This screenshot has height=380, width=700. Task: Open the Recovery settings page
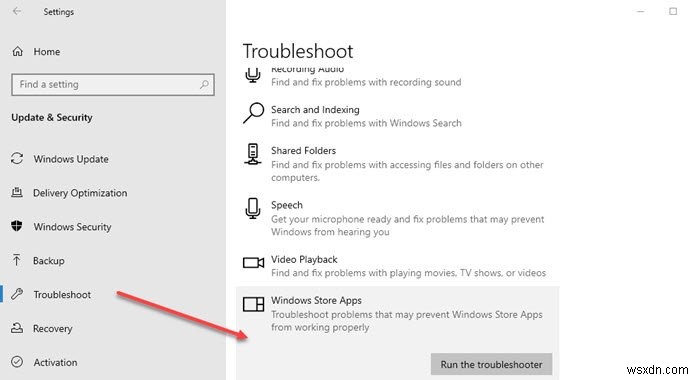pyautogui.click(x=53, y=329)
